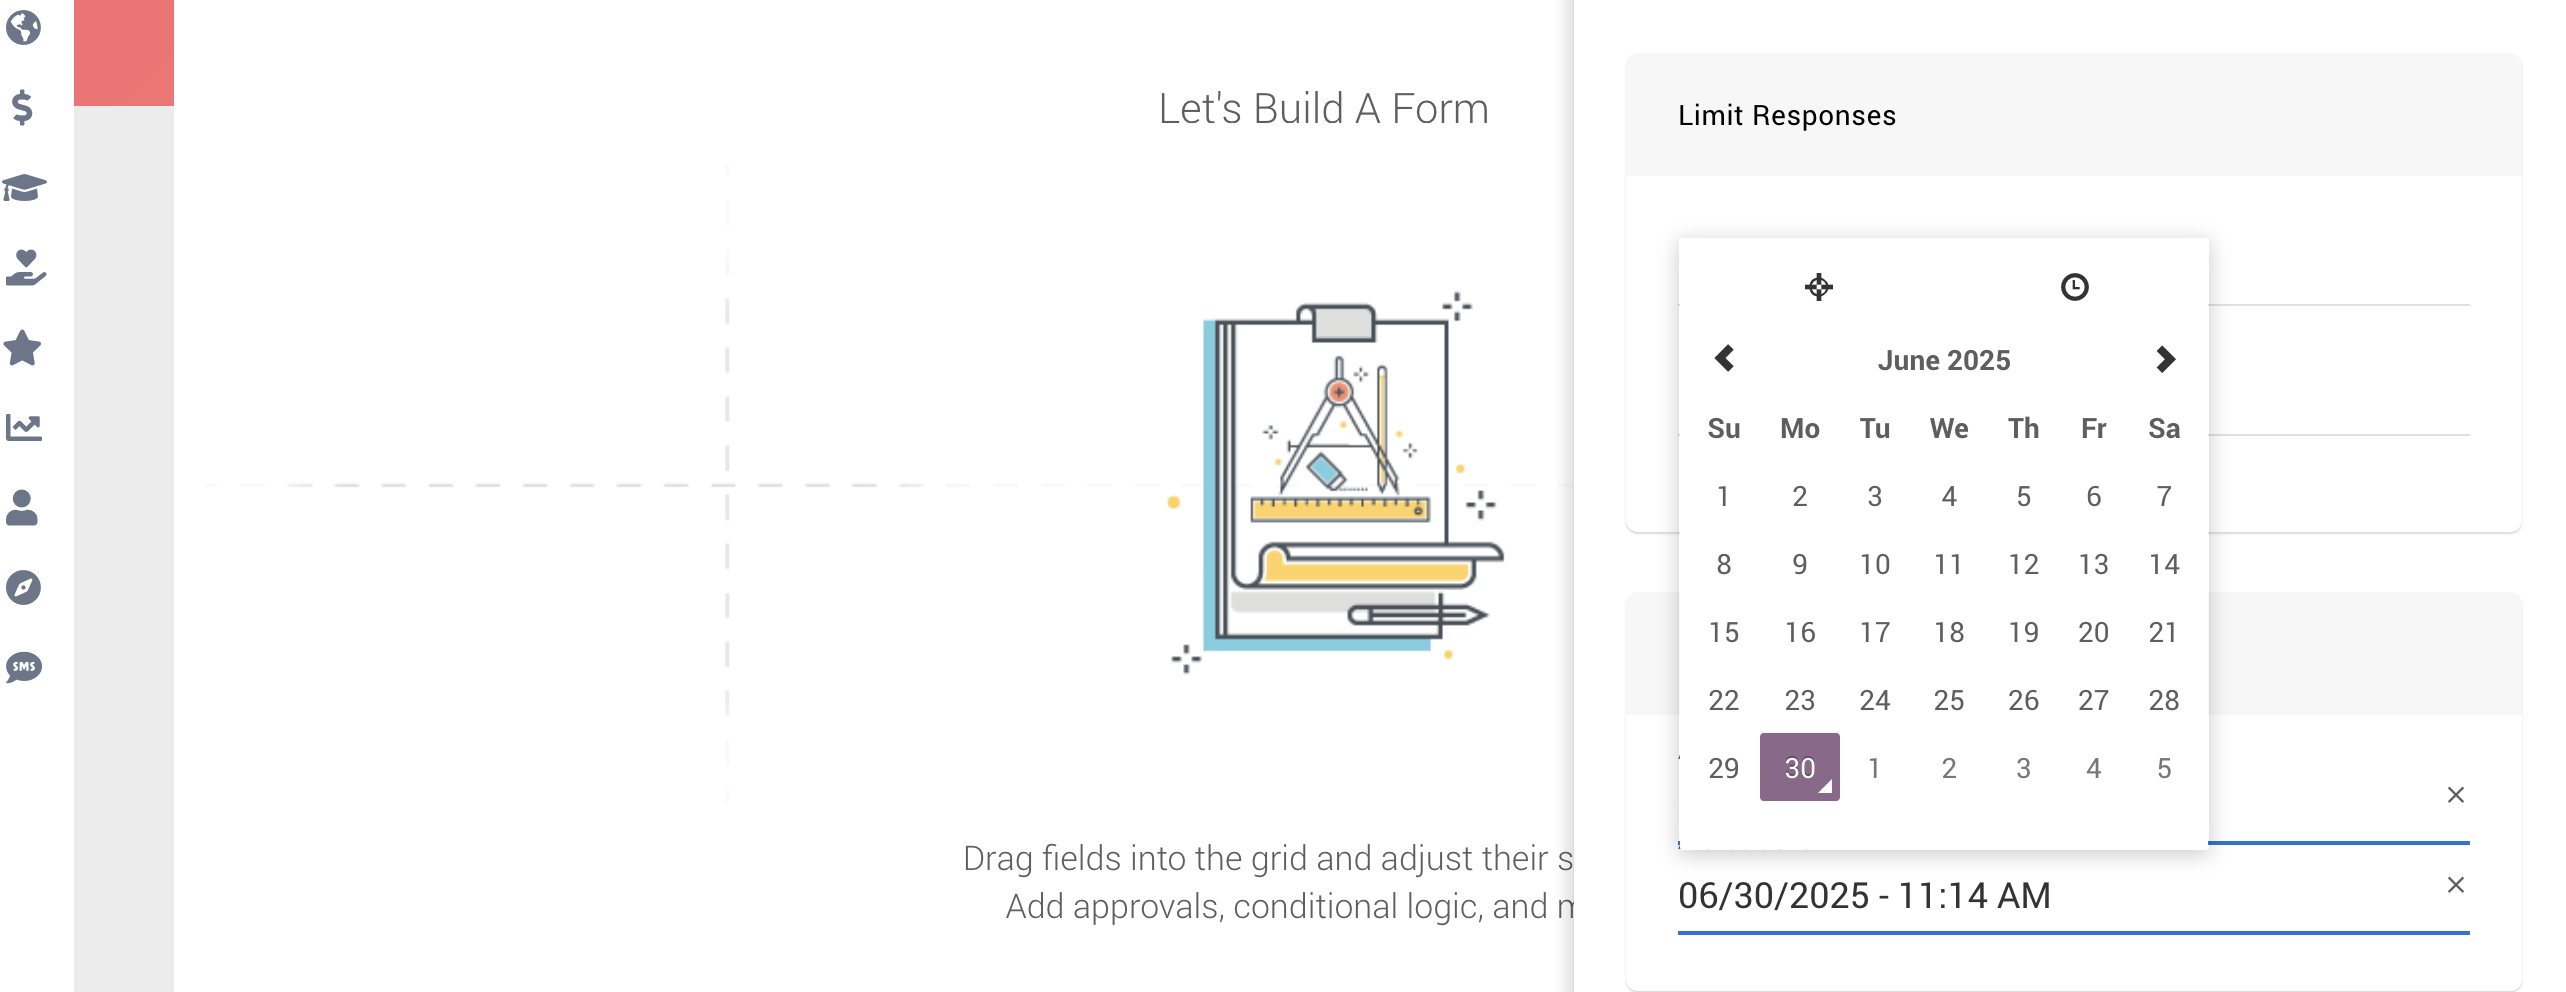Viewport: 2566px width, 992px height.
Task: Pick June 17 in calendar
Action: click(x=1875, y=632)
